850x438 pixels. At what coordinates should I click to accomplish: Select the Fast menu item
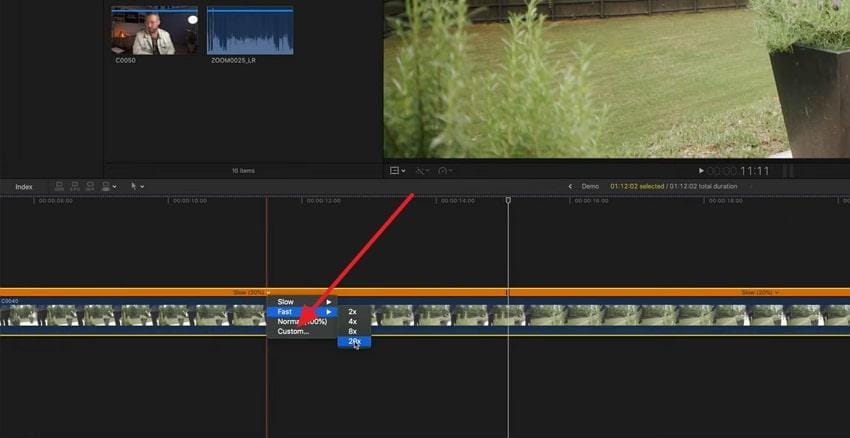coord(302,312)
